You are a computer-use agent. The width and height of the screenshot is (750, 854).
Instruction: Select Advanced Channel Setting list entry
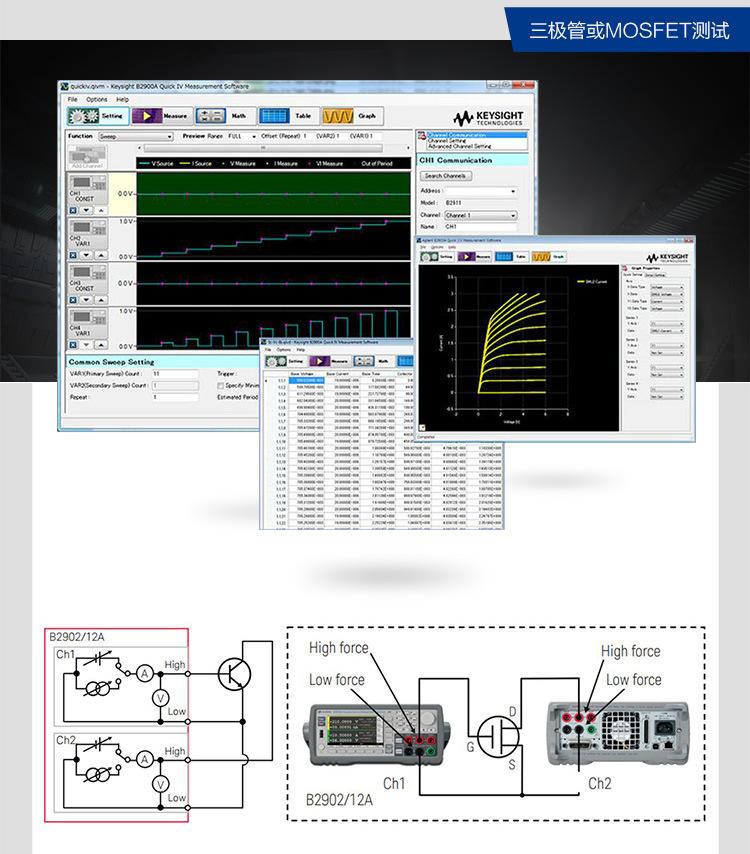click(x=459, y=146)
